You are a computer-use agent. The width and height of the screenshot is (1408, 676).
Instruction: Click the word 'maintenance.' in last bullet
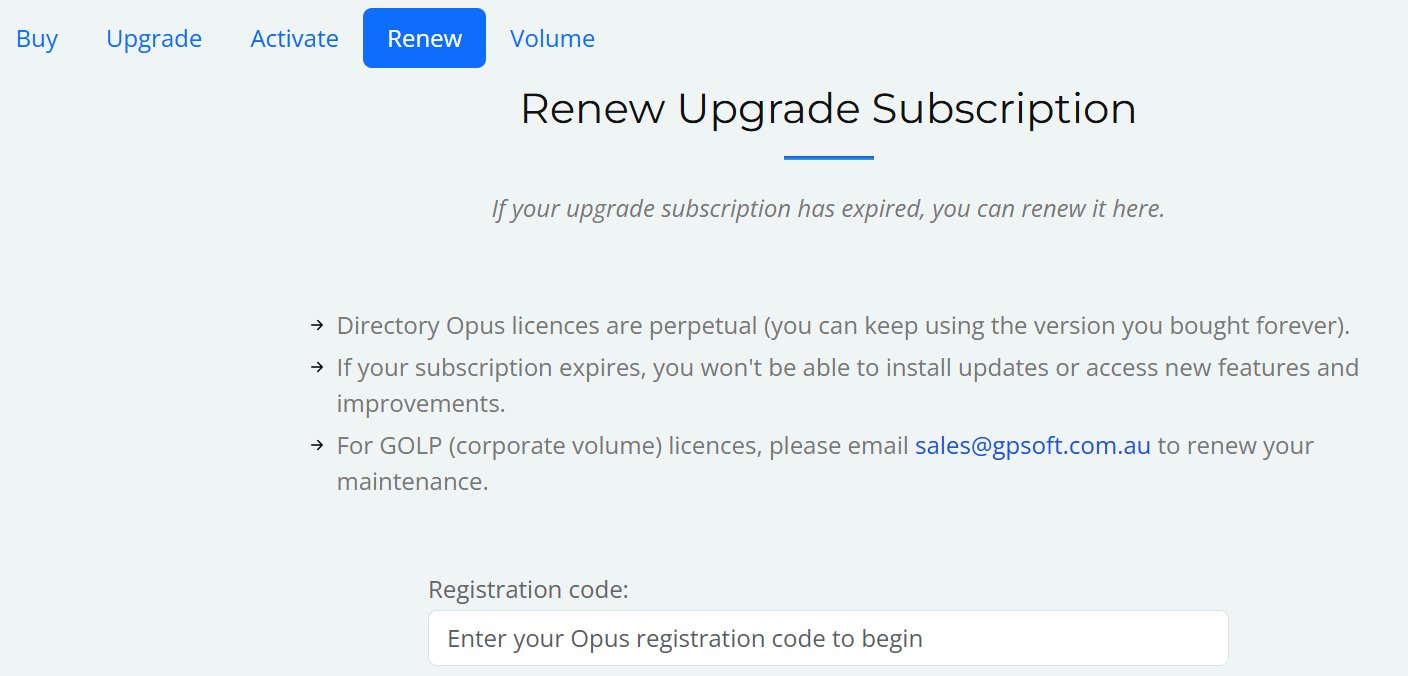[x=412, y=482]
